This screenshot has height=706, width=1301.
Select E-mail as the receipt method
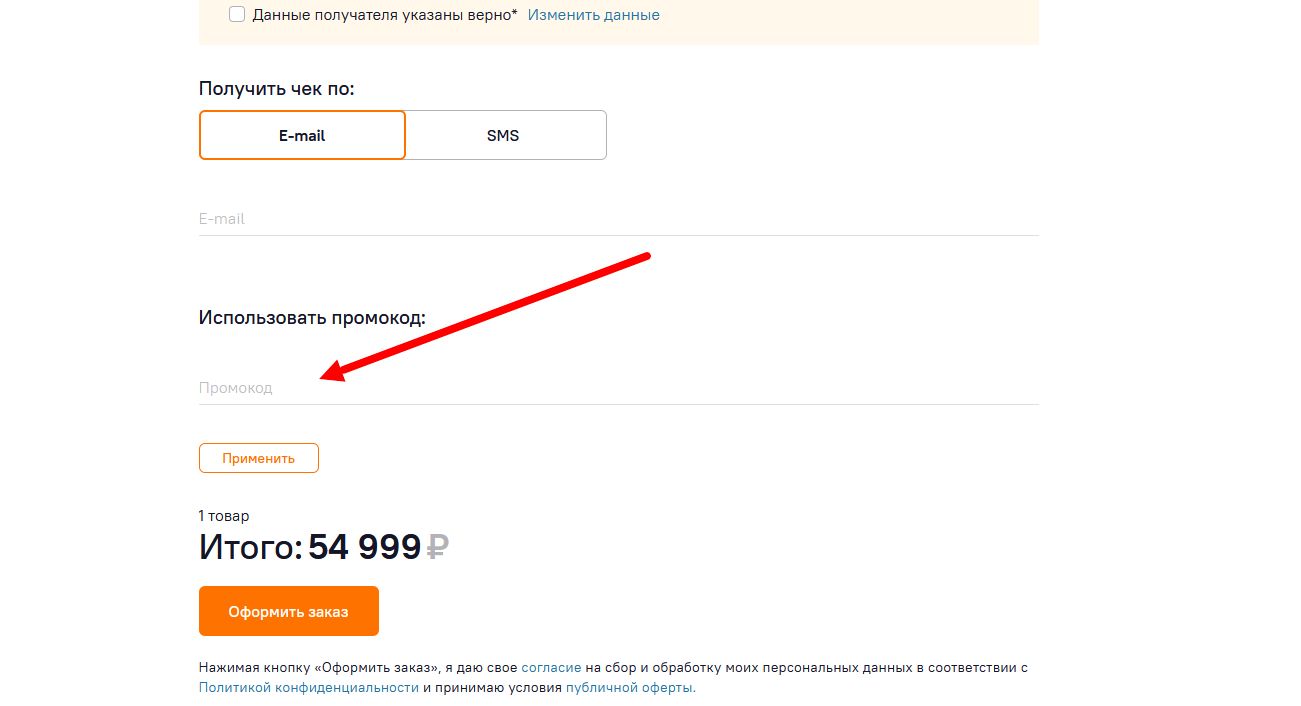pyautogui.click(x=302, y=135)
